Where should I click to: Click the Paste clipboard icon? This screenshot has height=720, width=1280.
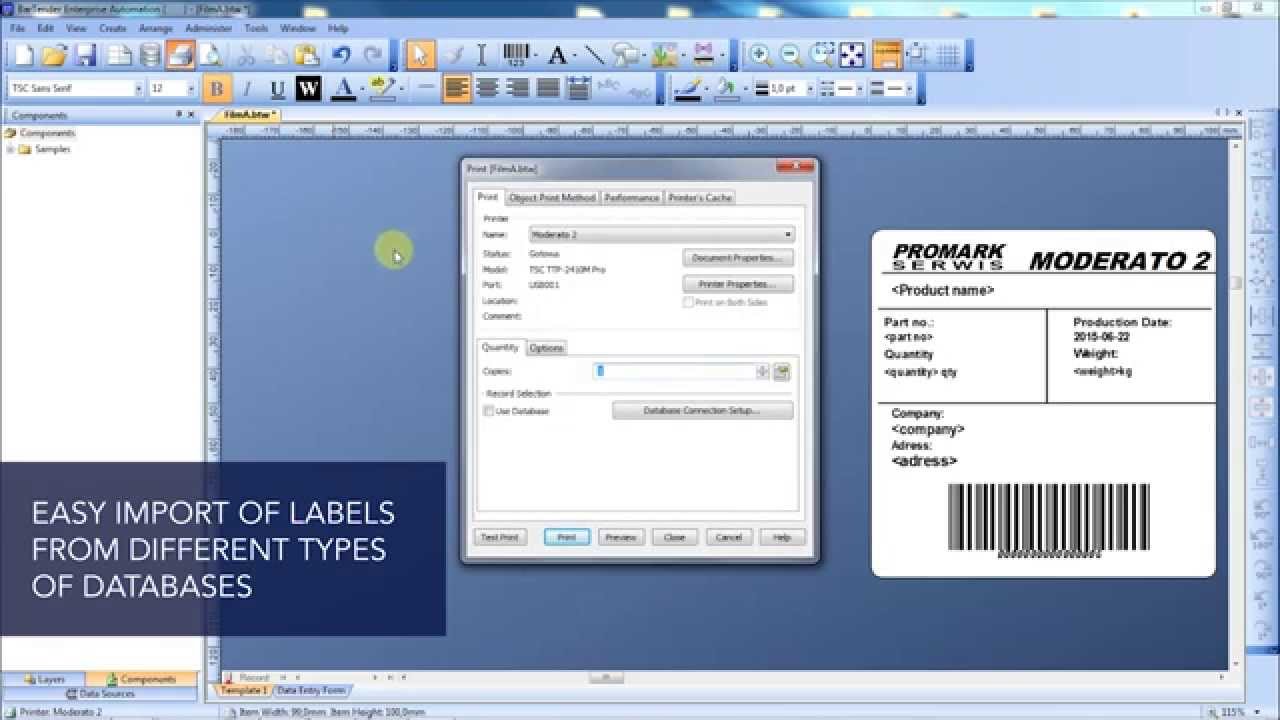click(307, 55)
